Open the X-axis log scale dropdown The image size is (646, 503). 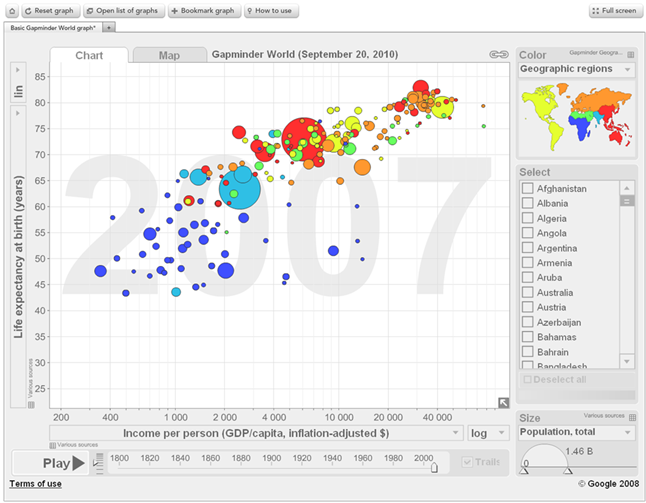(488, 433)
